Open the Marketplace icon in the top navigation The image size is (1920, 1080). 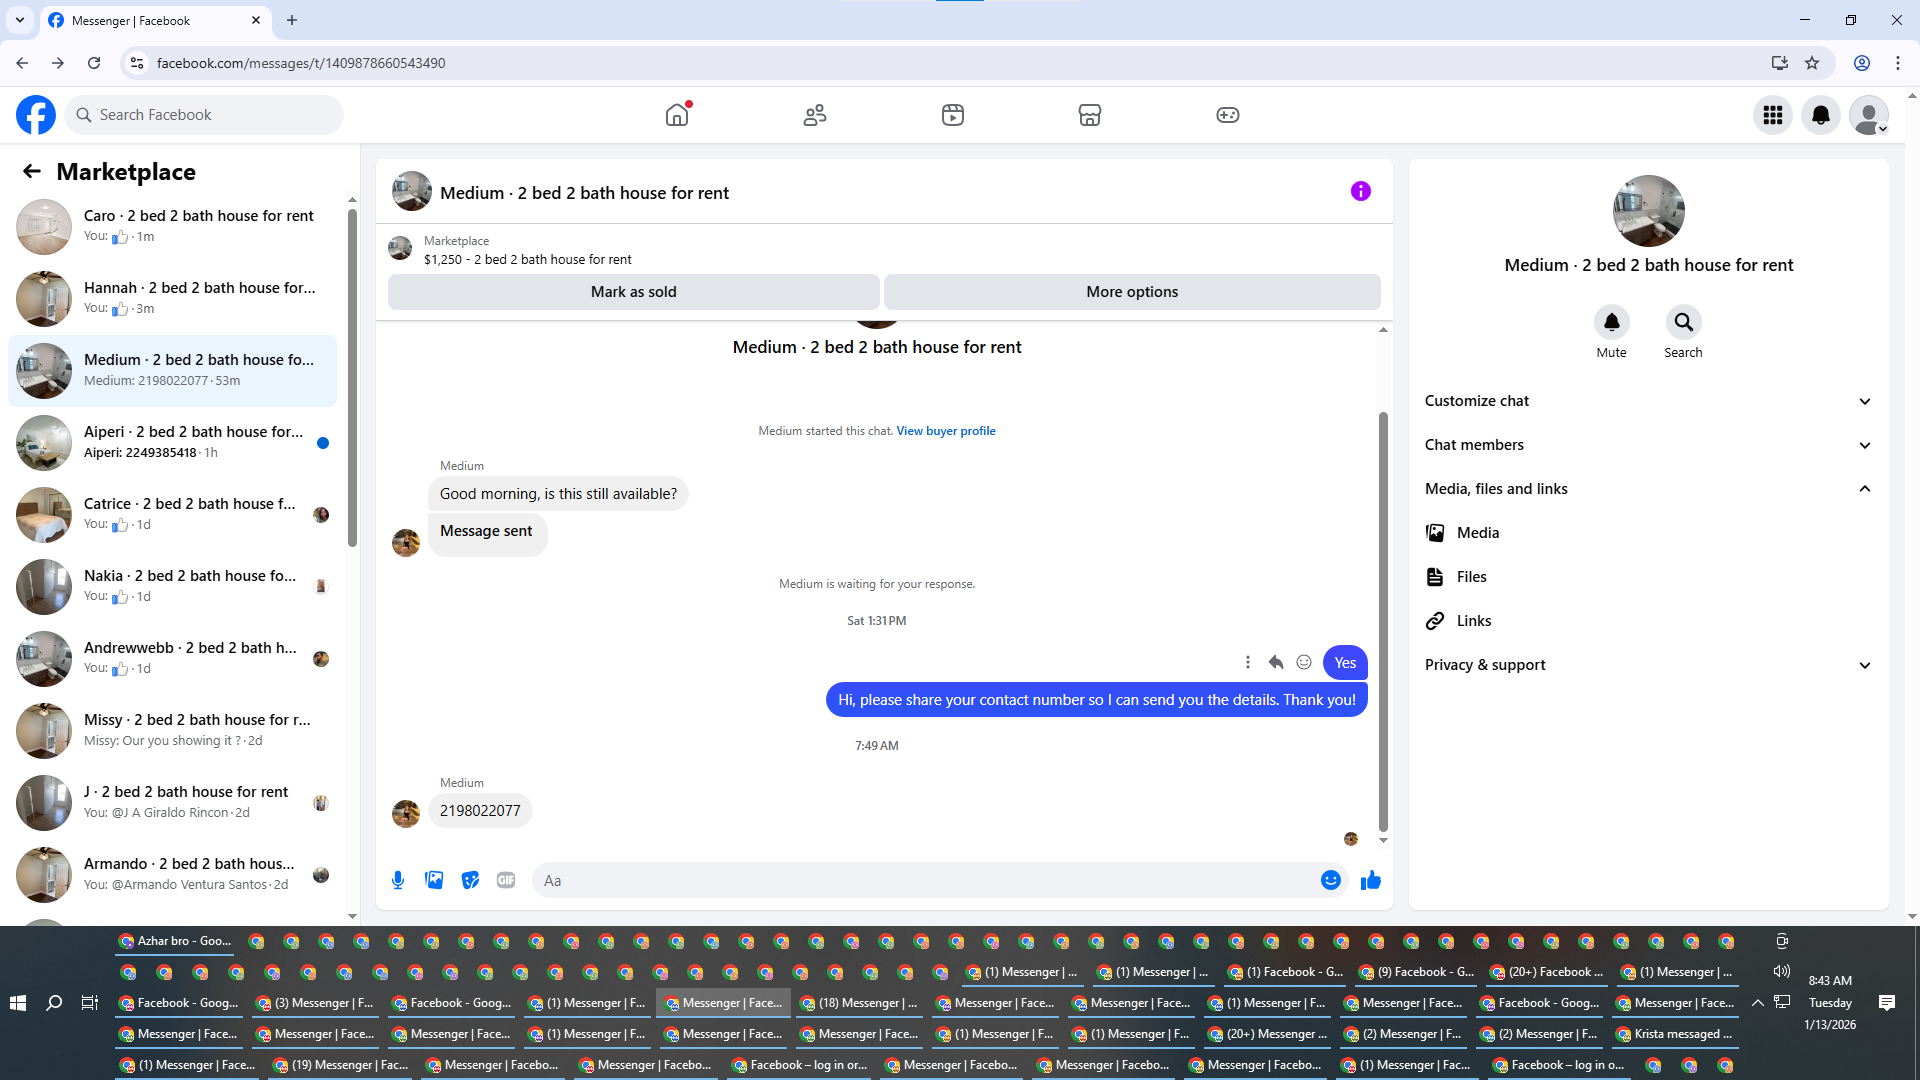click(x=1089, y=115)
